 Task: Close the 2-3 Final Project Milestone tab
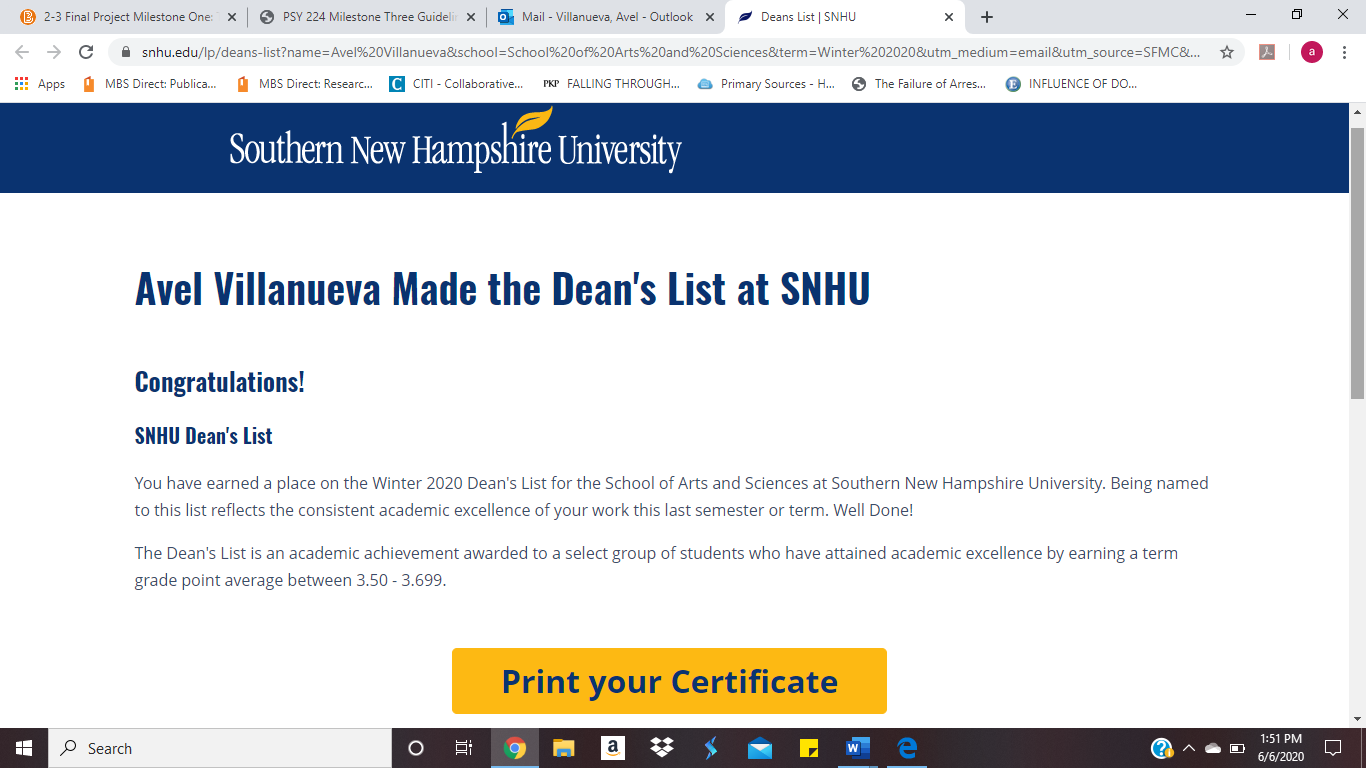click(232, 17)
